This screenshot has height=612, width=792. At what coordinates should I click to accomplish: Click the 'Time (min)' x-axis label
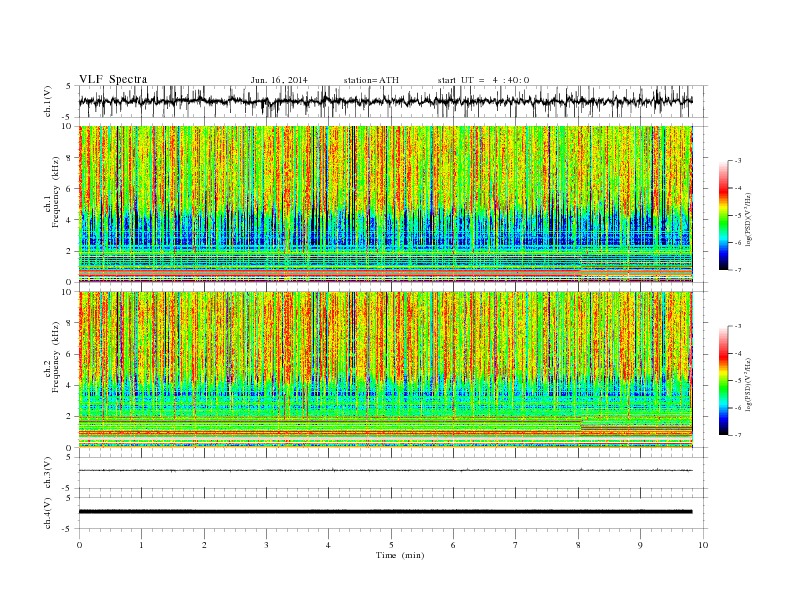pos(400,555)
